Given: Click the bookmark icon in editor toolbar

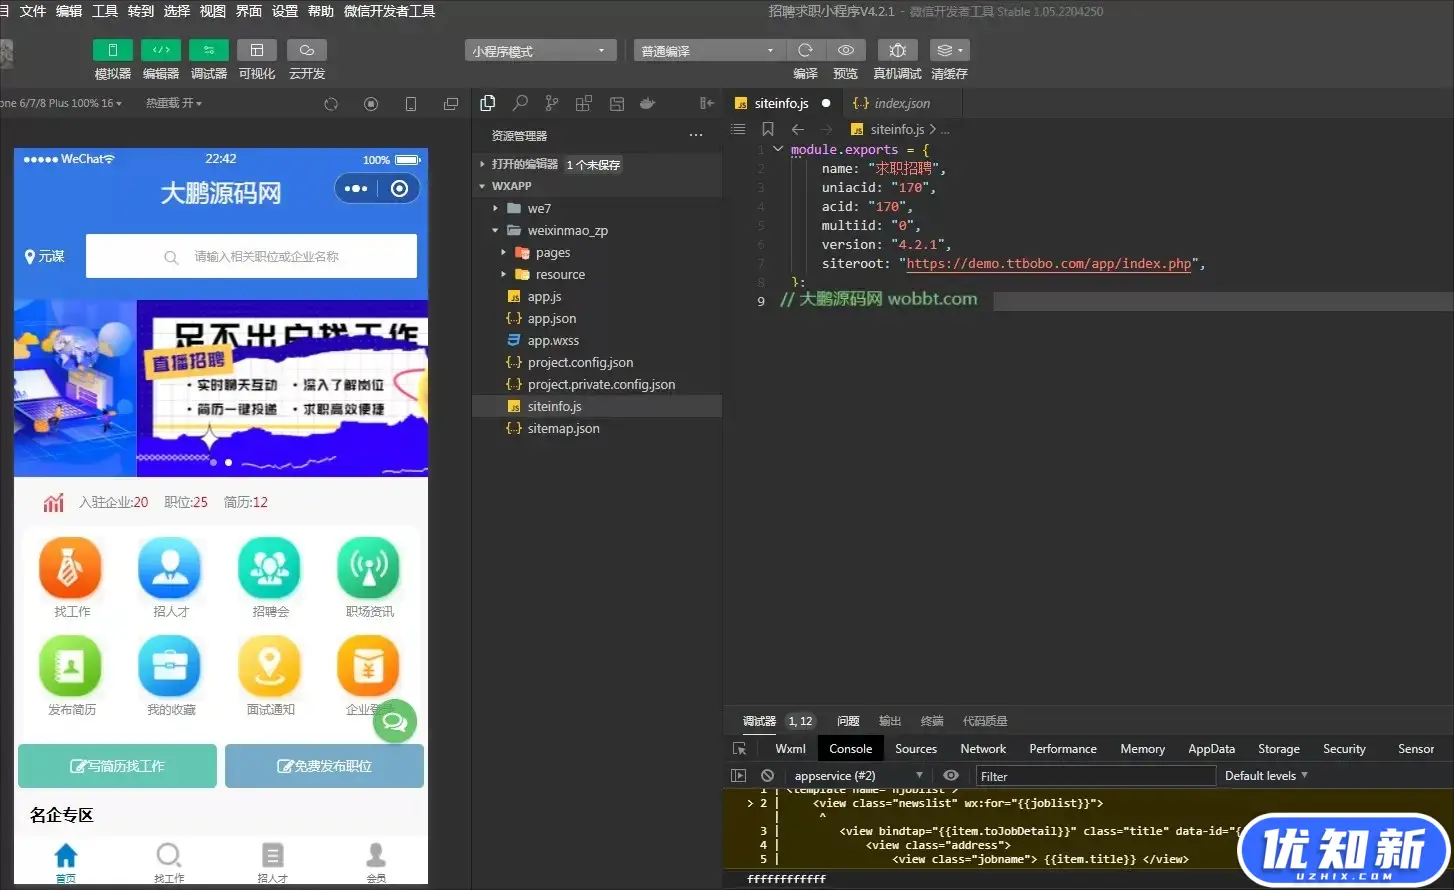Looking at the screenshot, I should coord(768,129).
